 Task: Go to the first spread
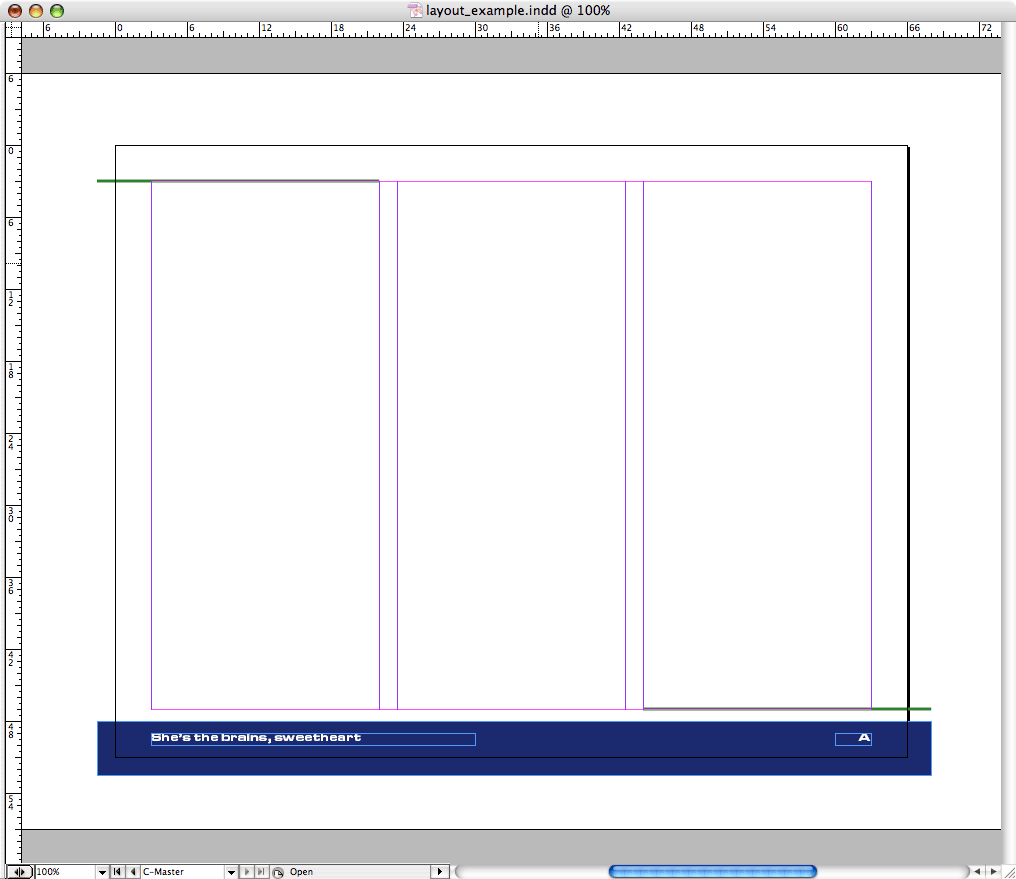[x=117, y=872]
